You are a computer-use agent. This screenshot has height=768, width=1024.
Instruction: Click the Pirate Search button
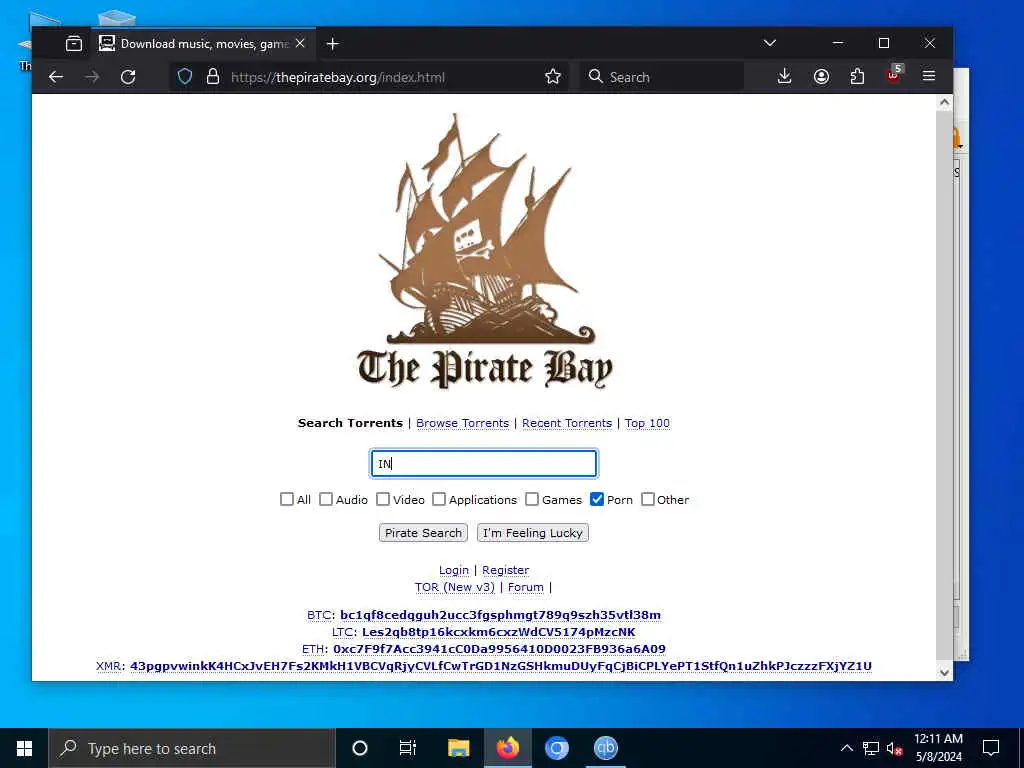pyautogui.click(x=423, y=533)
